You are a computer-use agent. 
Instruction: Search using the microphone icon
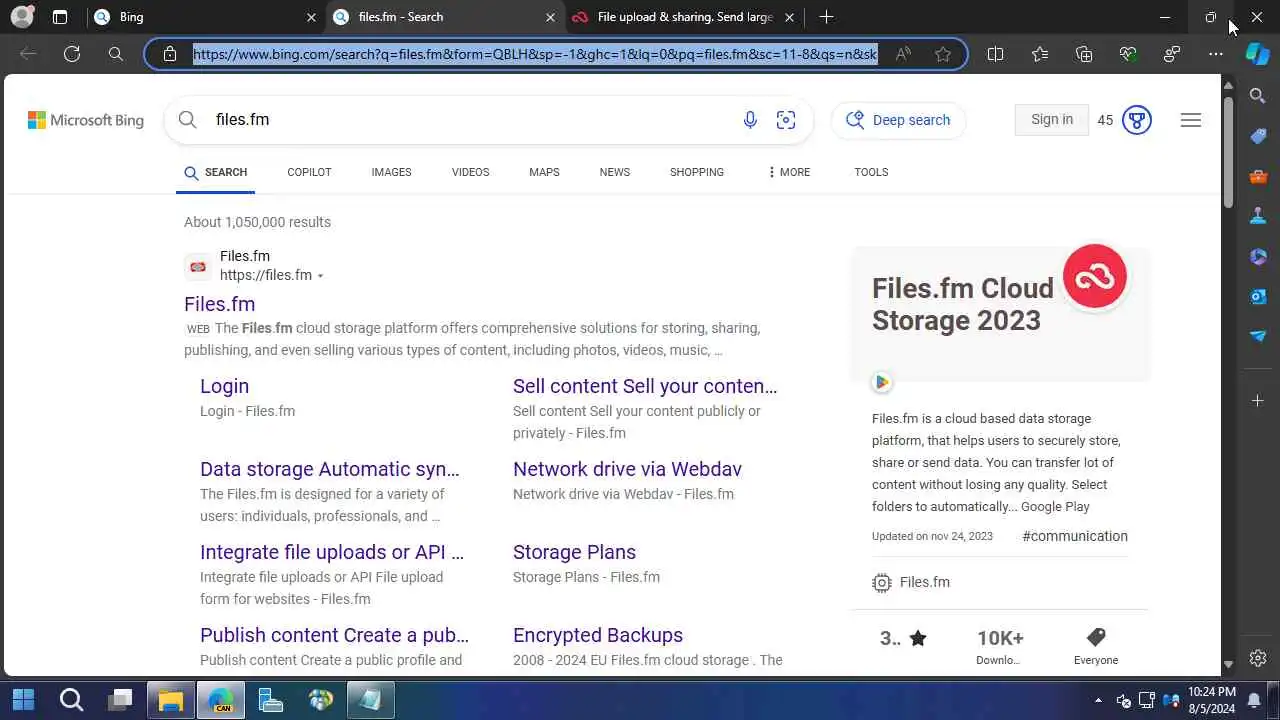pos(750,120)
